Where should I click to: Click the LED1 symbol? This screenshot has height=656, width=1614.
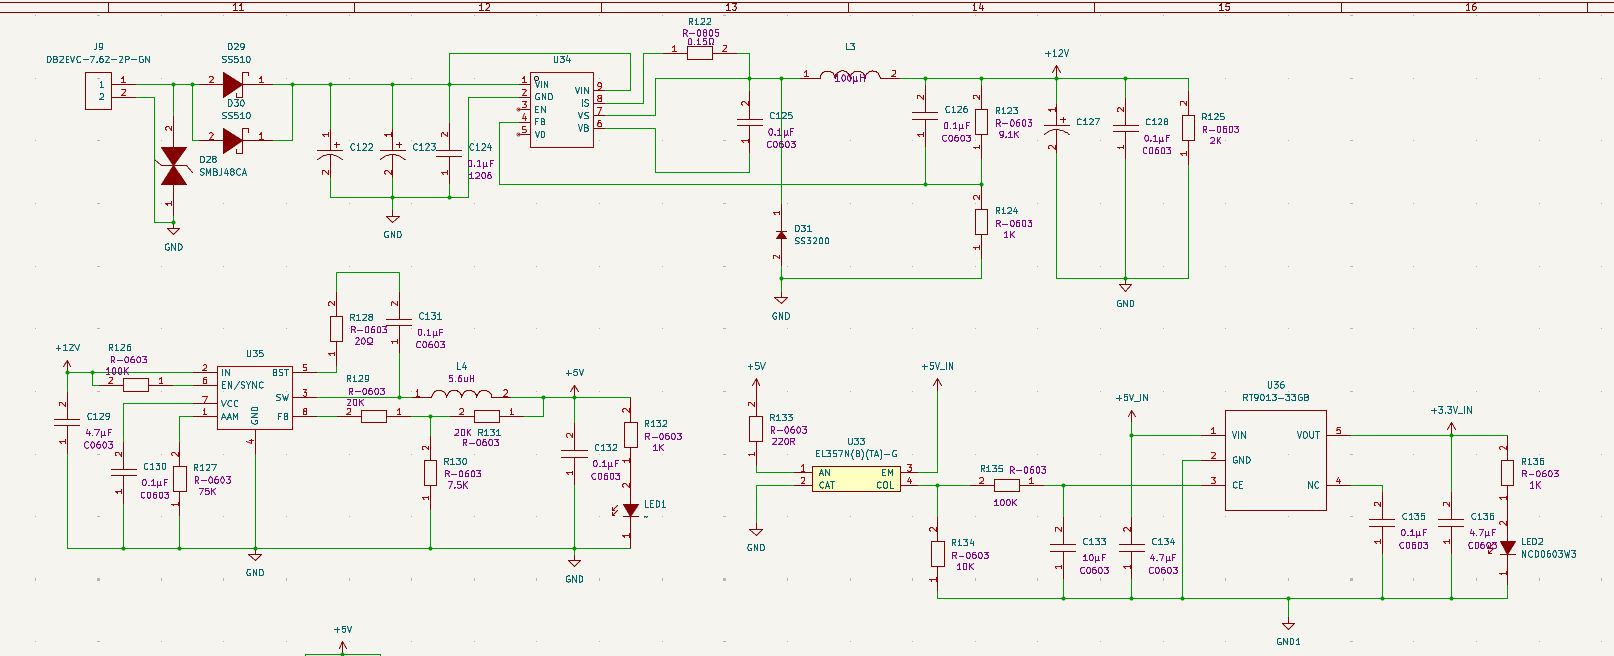[630, 510]
